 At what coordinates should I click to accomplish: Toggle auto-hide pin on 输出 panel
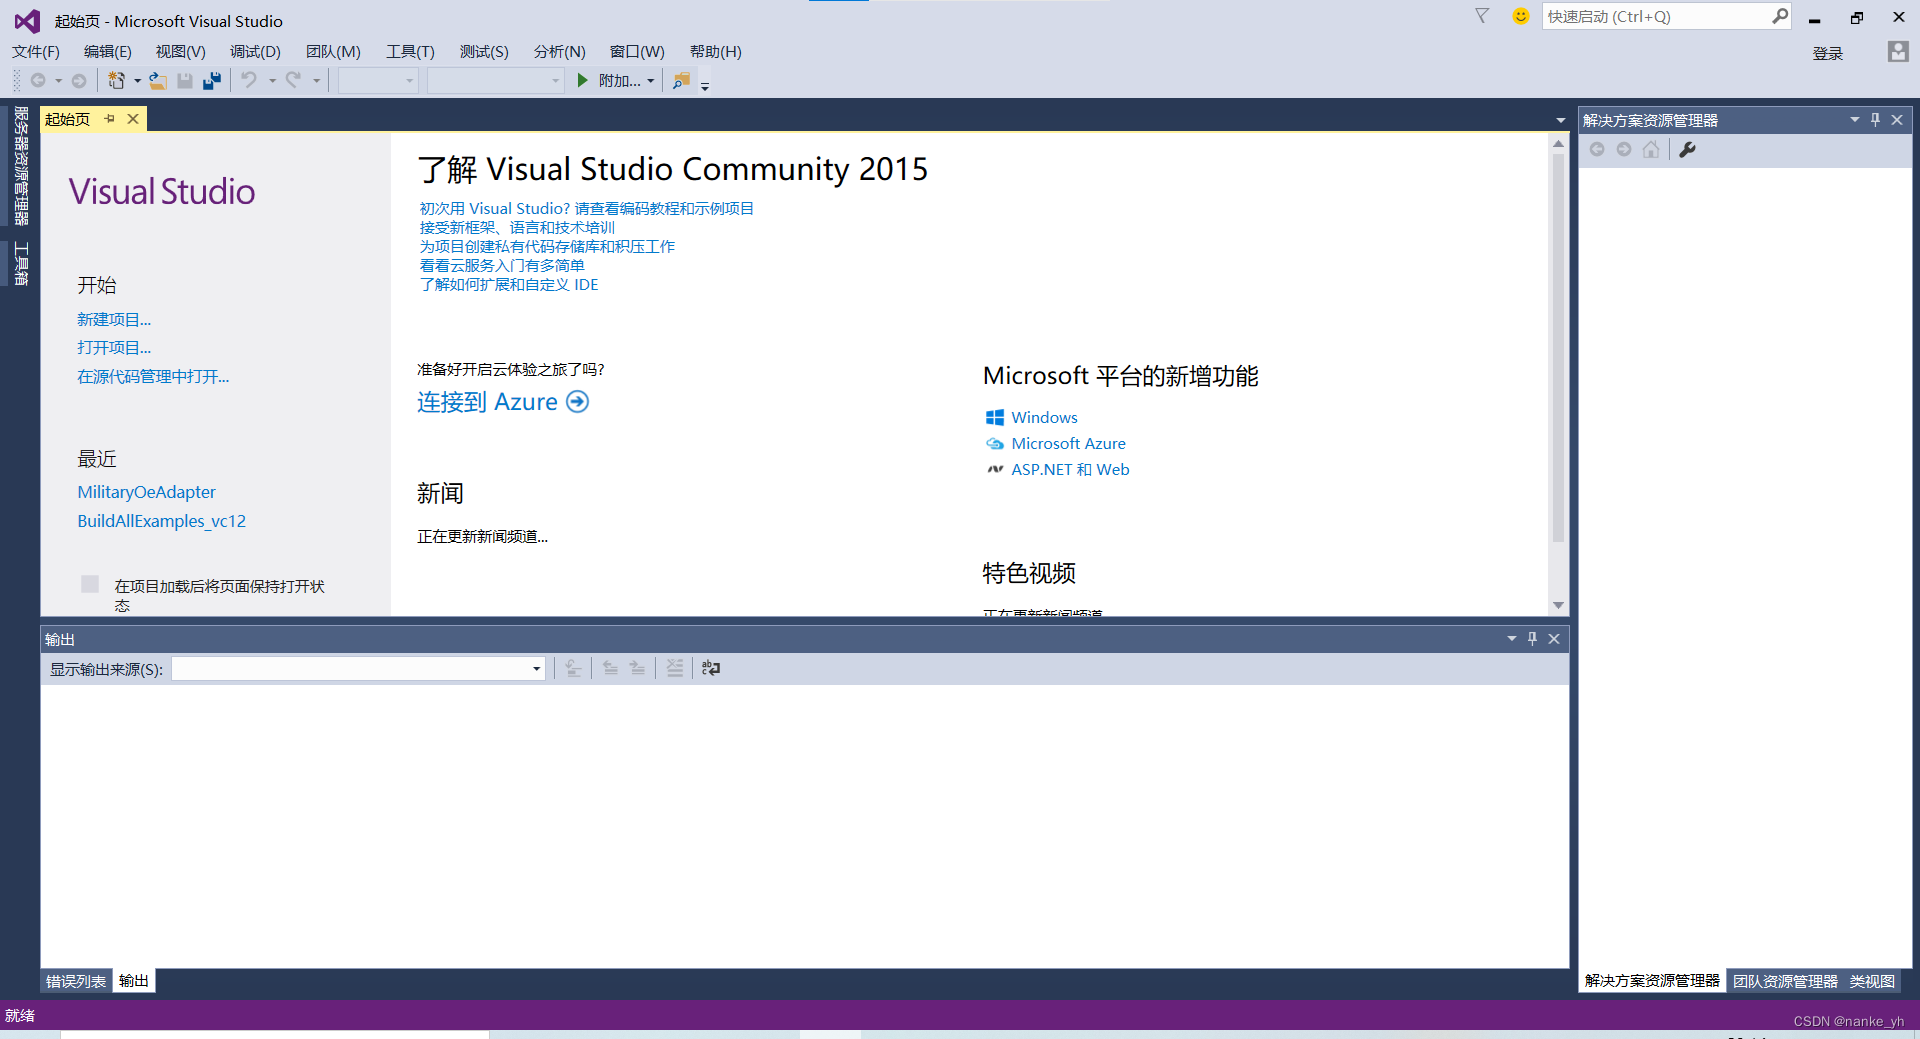coord(1532,639)
